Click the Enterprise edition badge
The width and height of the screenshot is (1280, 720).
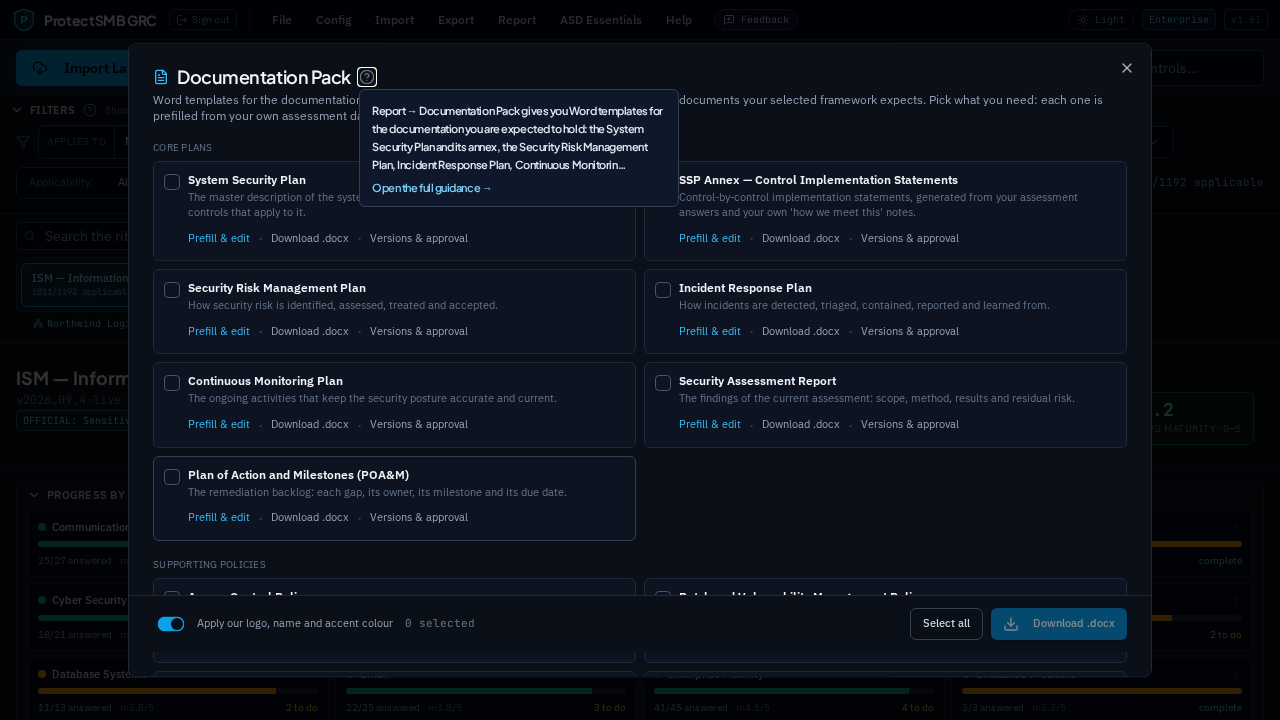point(1179,20)
